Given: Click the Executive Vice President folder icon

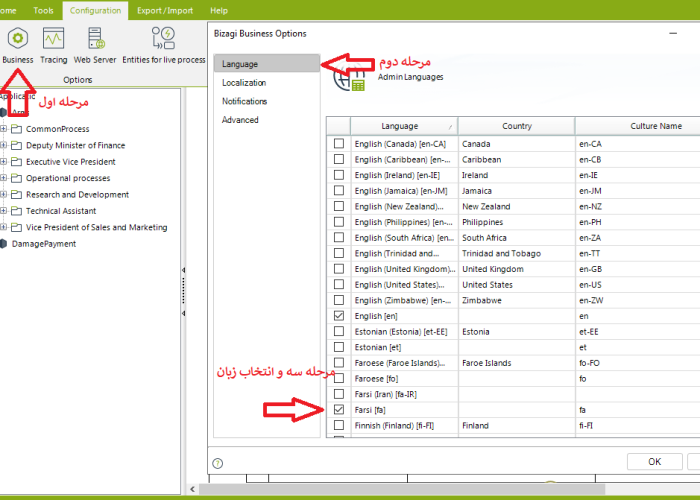Looking at the screenshot, I should 17,162.
